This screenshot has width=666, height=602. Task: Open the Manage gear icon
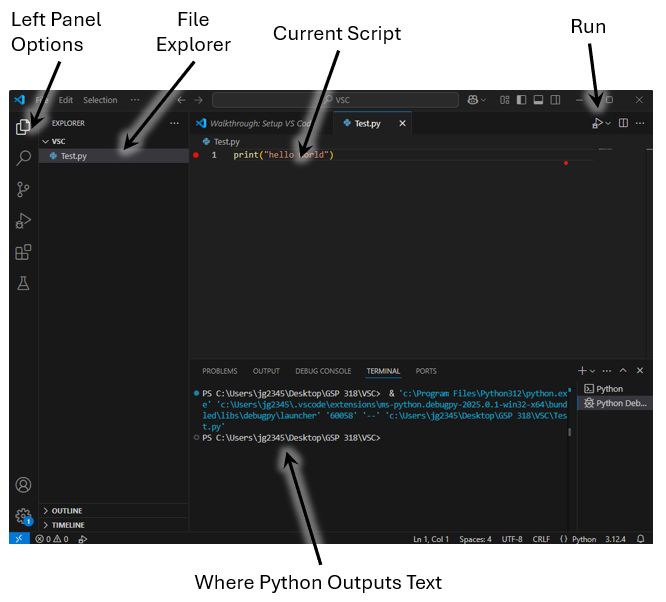tap(23, 516)
